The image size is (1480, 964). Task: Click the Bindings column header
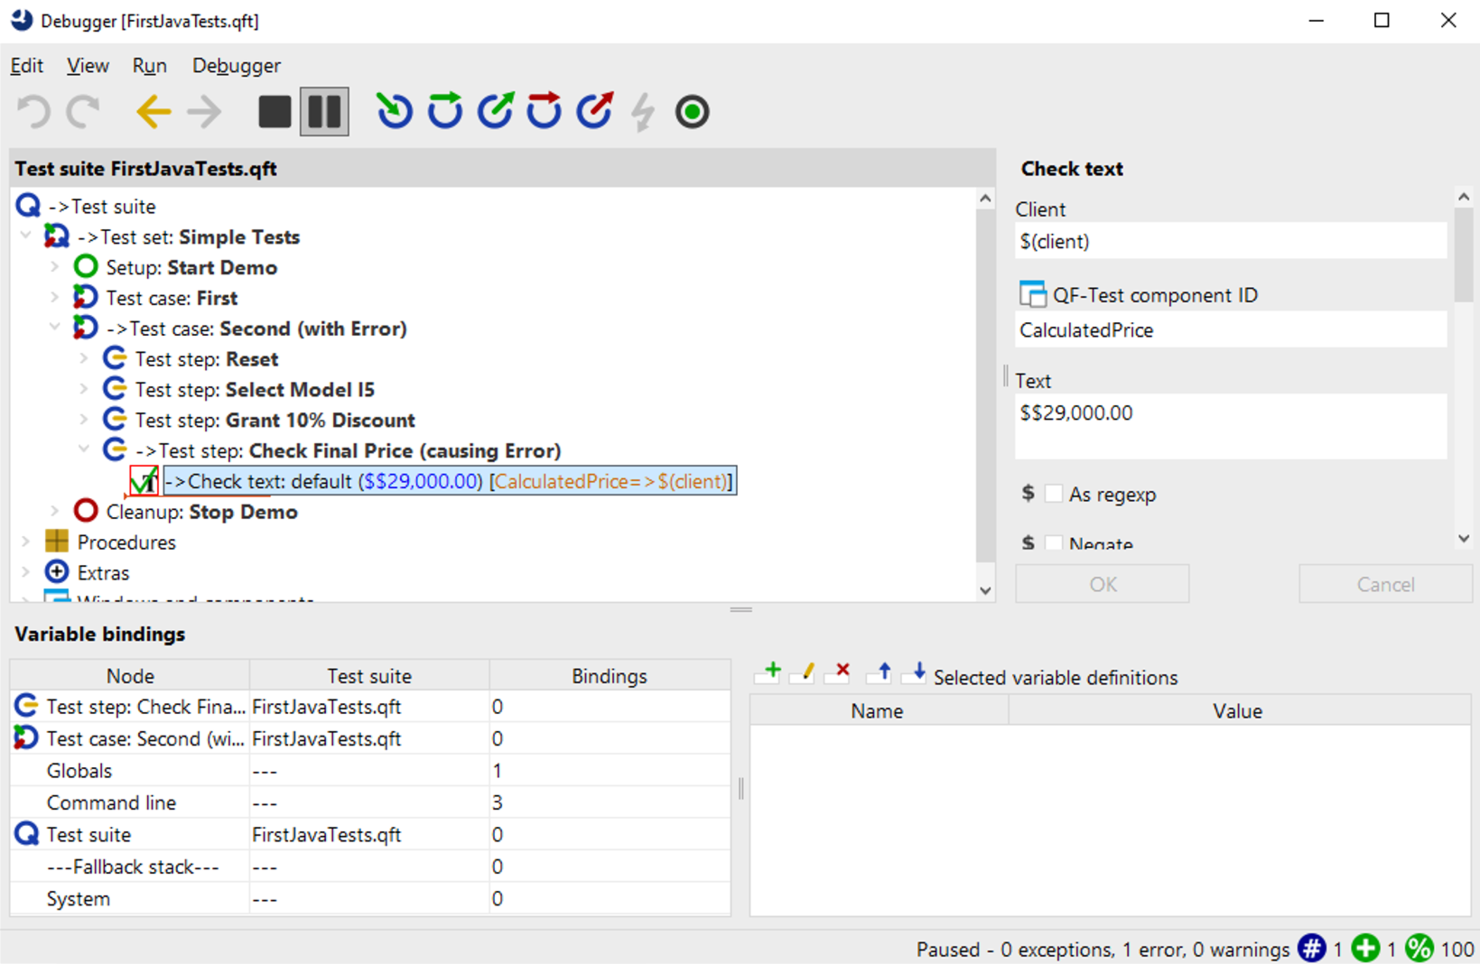point(609,676)
